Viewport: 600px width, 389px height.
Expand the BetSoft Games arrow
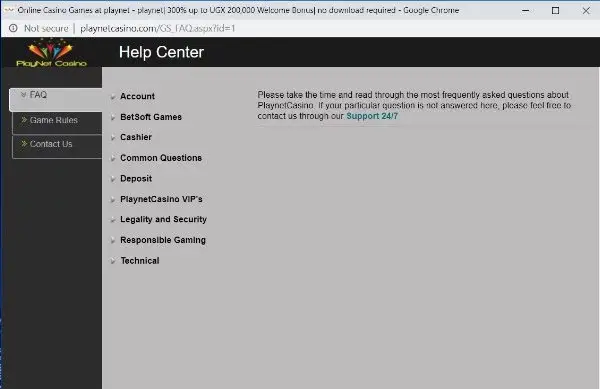pos(113,118)
